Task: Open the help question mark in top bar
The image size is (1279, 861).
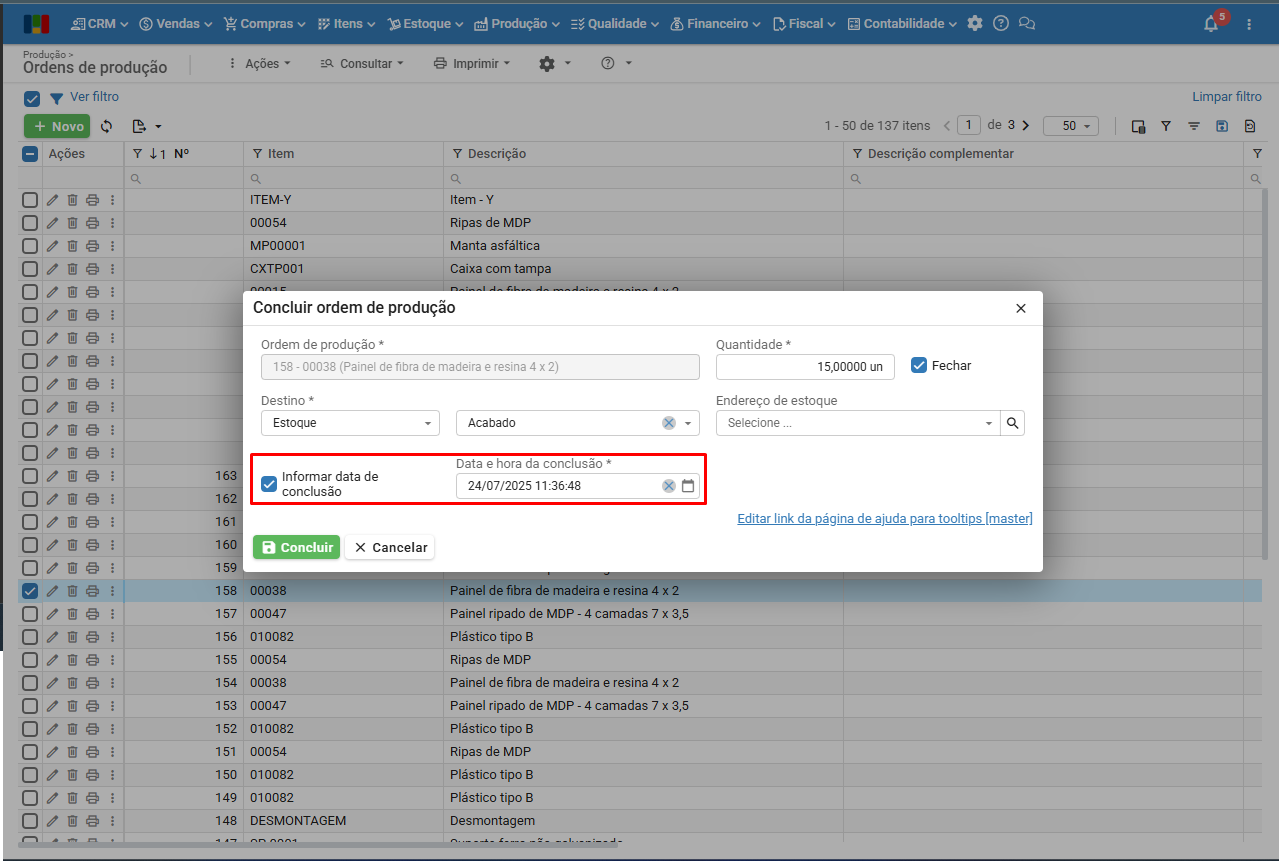Action: pos(1000,23)
